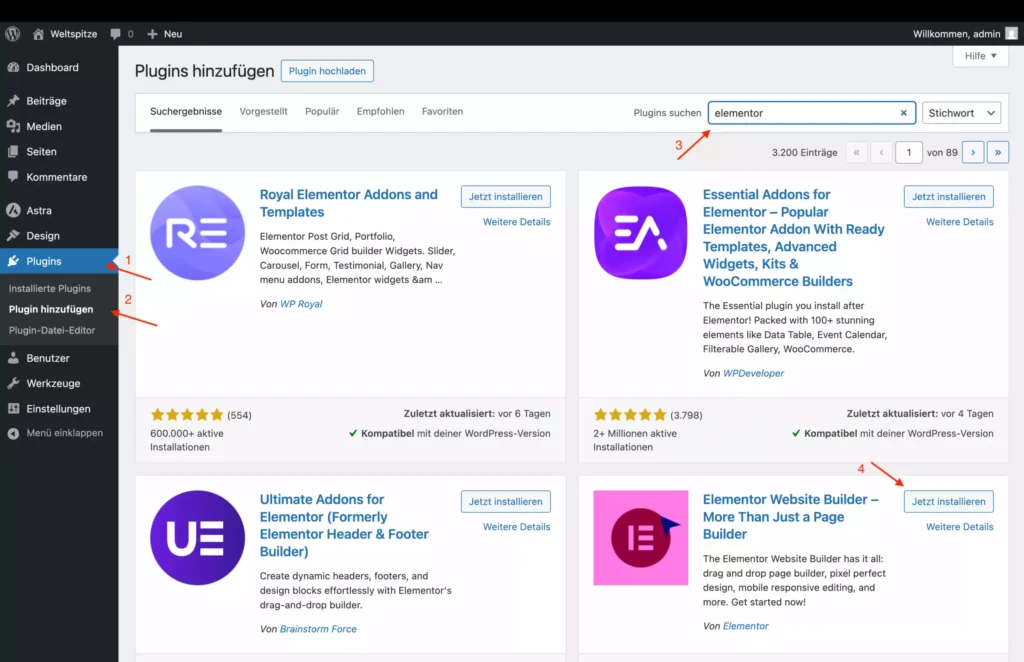Click the (554) rating count
Screen dimensions: 1024x662
pyautogui.click(x=239, y=415)
